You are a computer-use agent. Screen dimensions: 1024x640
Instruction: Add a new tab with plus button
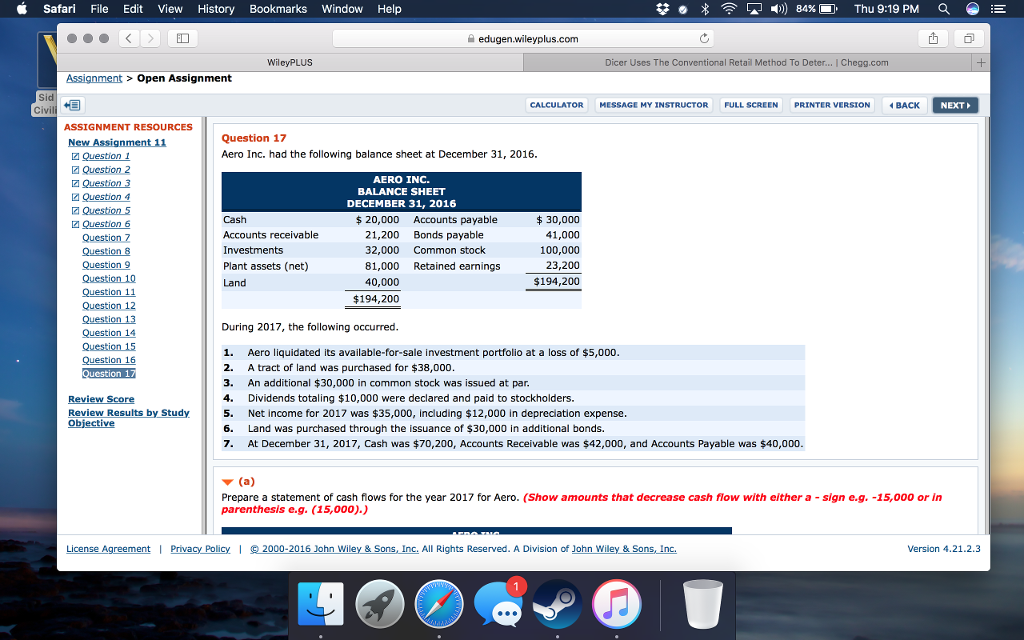click(980, 63)
